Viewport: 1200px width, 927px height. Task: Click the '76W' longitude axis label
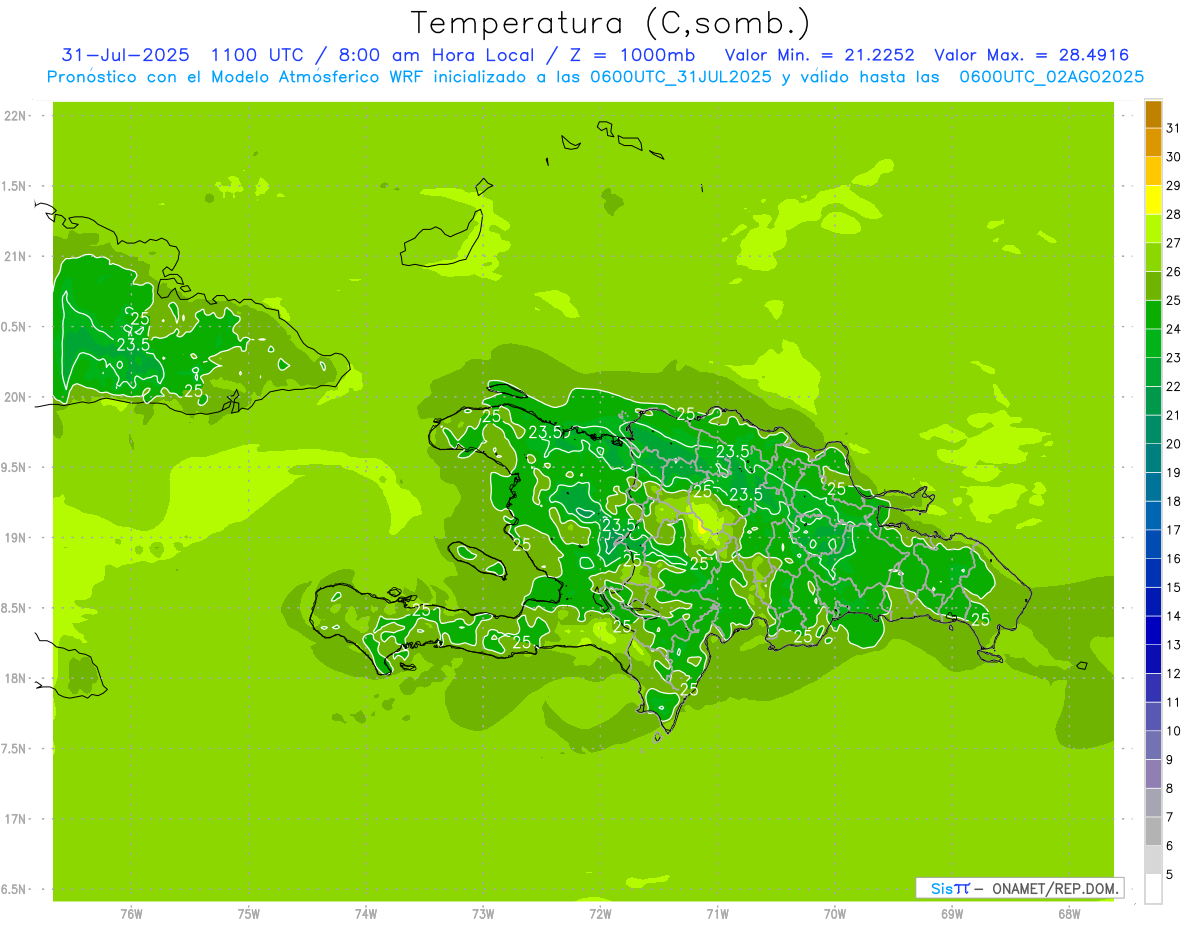pyautogui.click(x=131, y=914)
